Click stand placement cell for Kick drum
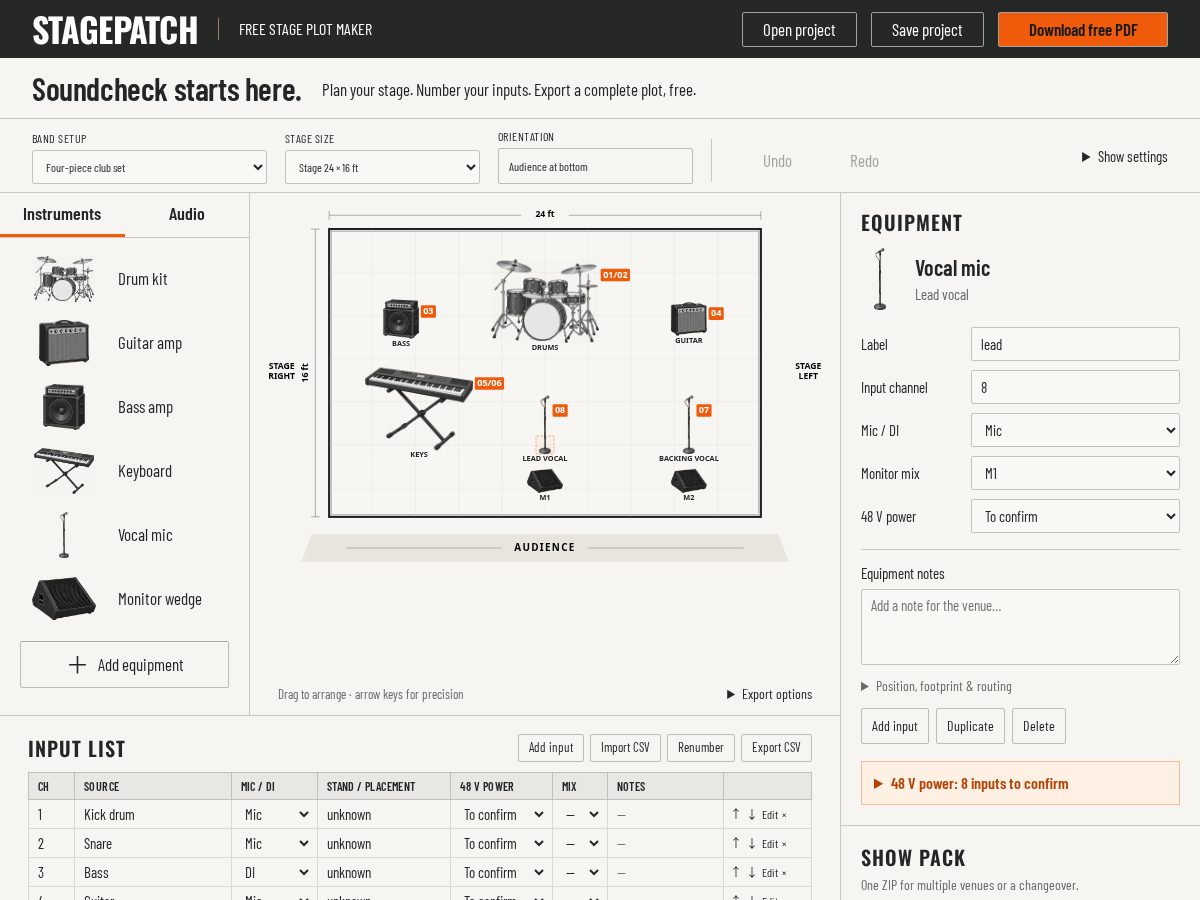The image size is (1200, 900). (383, 814)
